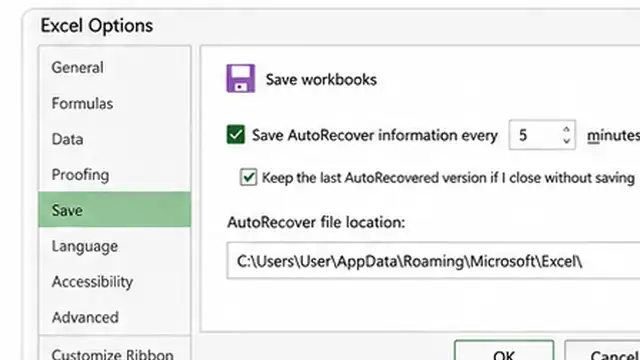This screenshot has width=640, height=360.
Task: Toggle Keep the last AutoRecovered version checkbox
Action: pyautogui.click(x=248, y=178)
